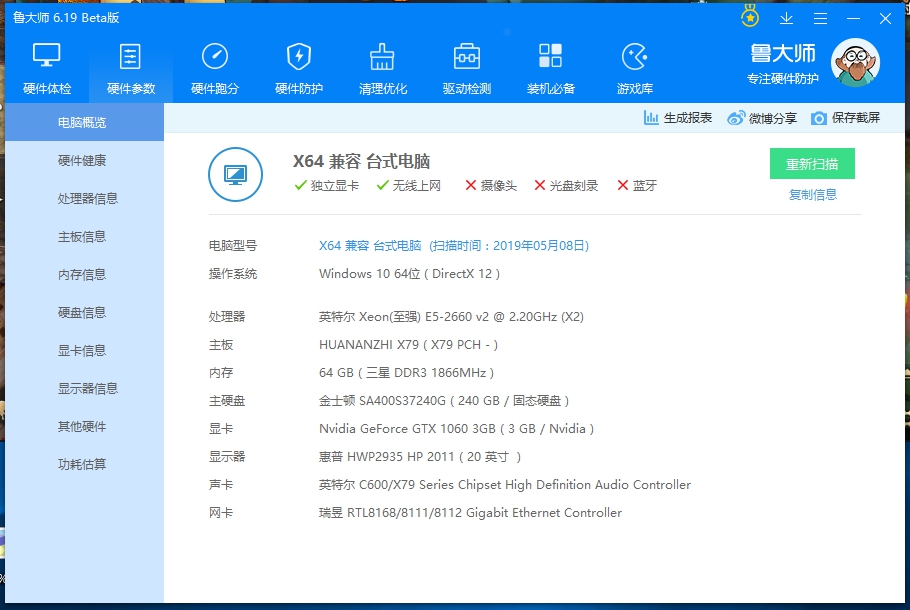
Task: Click the 生成报表 report generation icon
Action: (652, 118)
